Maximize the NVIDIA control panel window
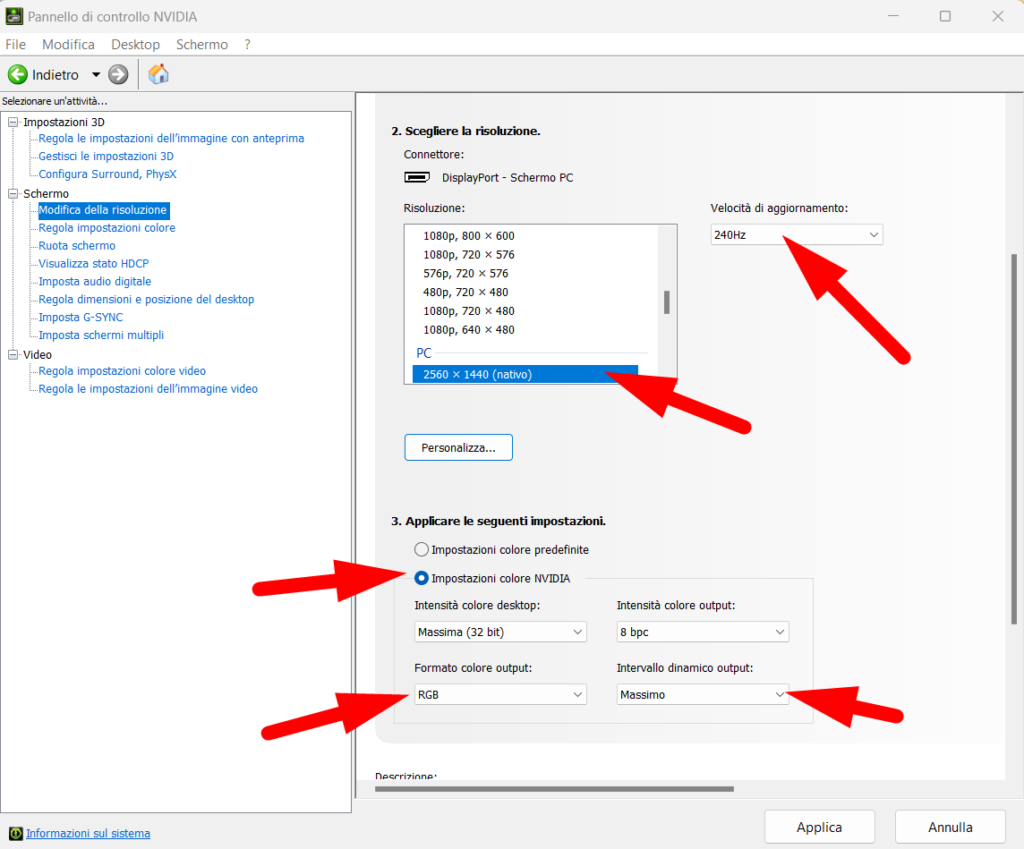The width and height of the screenshot is (1024, 849). point(945,16)
